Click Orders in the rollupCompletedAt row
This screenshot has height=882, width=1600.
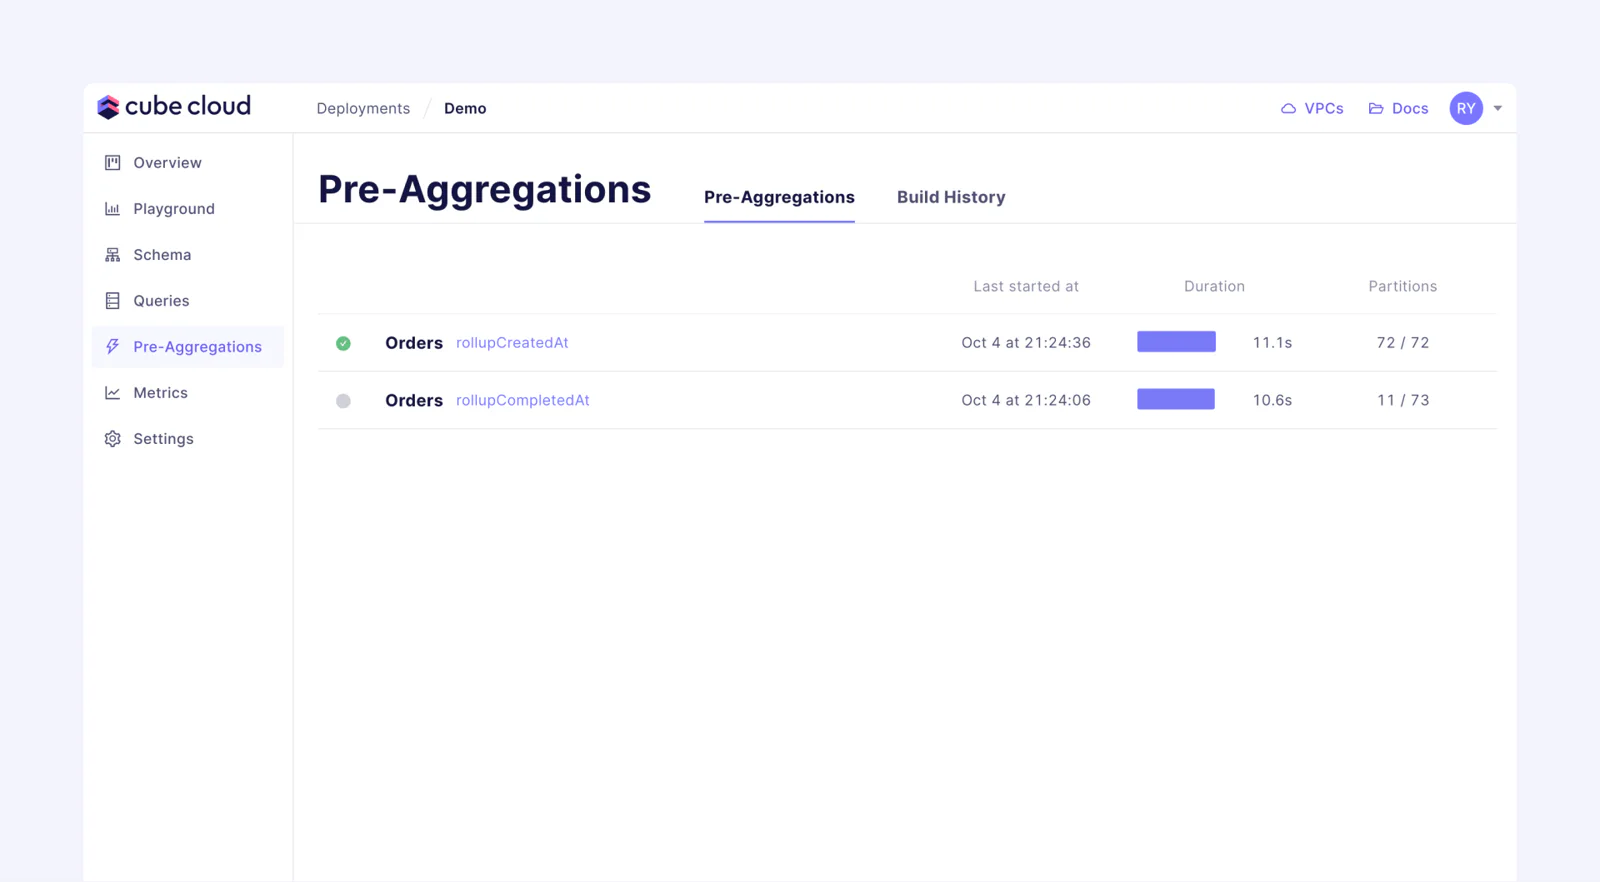tap(414, 400)
